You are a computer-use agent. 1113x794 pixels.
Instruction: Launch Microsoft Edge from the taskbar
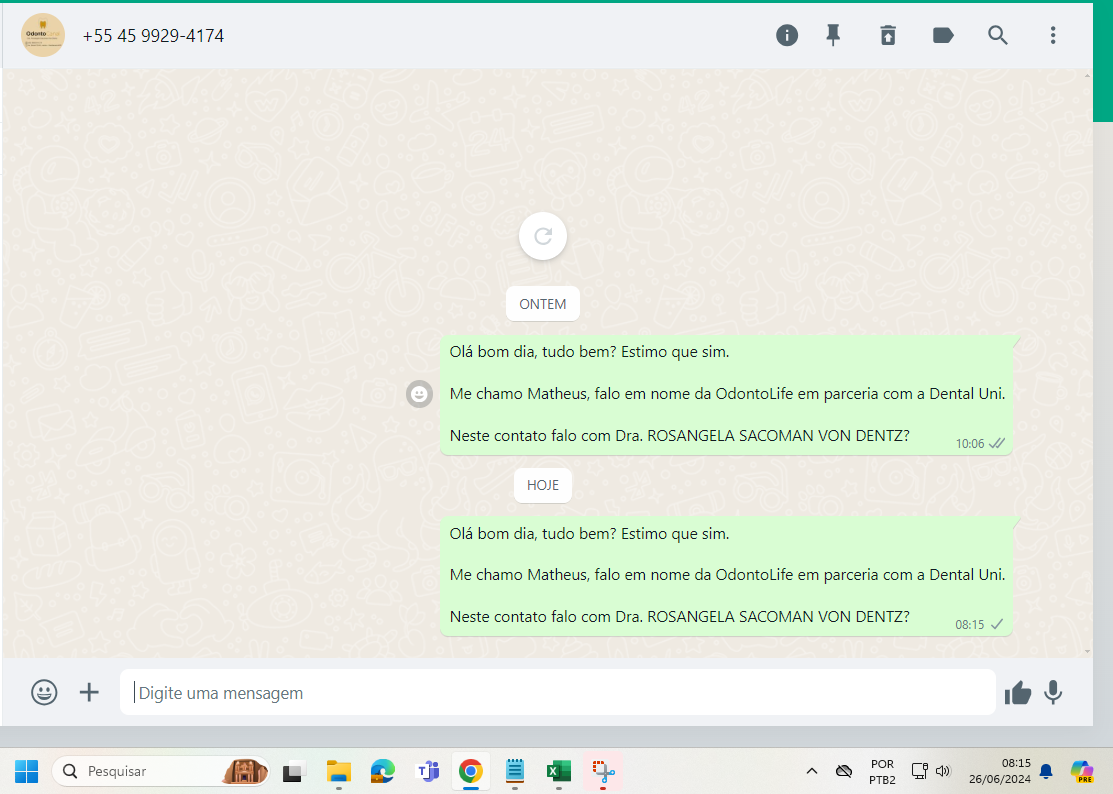click(383, 771)
